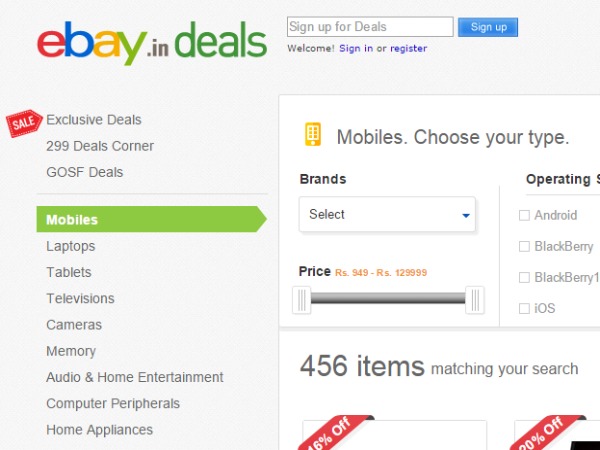
Task: Open the 299 Deals Corner link
Action: pyautogui.click(x=100, y=146)
